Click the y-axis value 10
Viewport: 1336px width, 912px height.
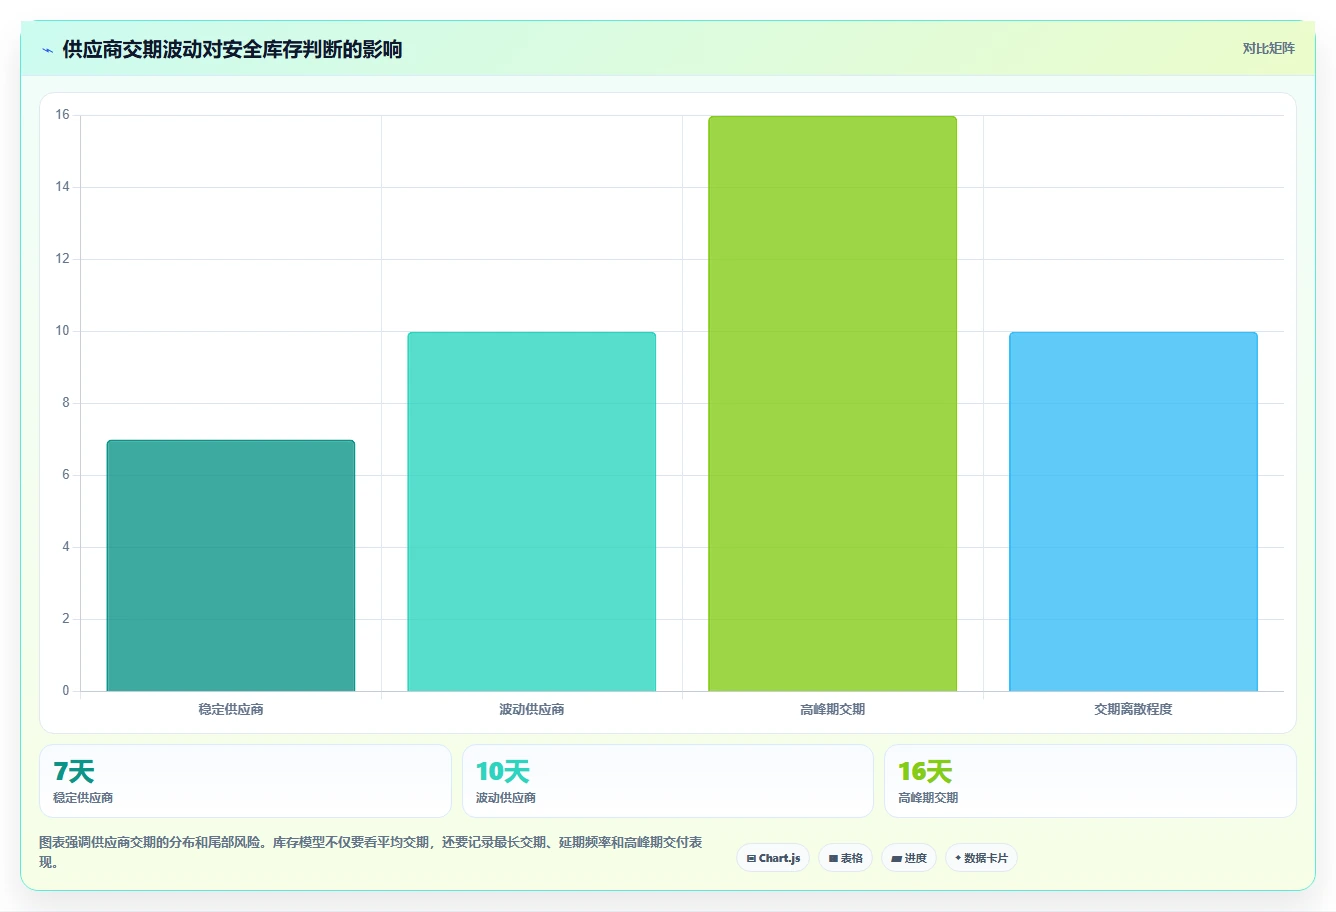(x=63, y=331)
